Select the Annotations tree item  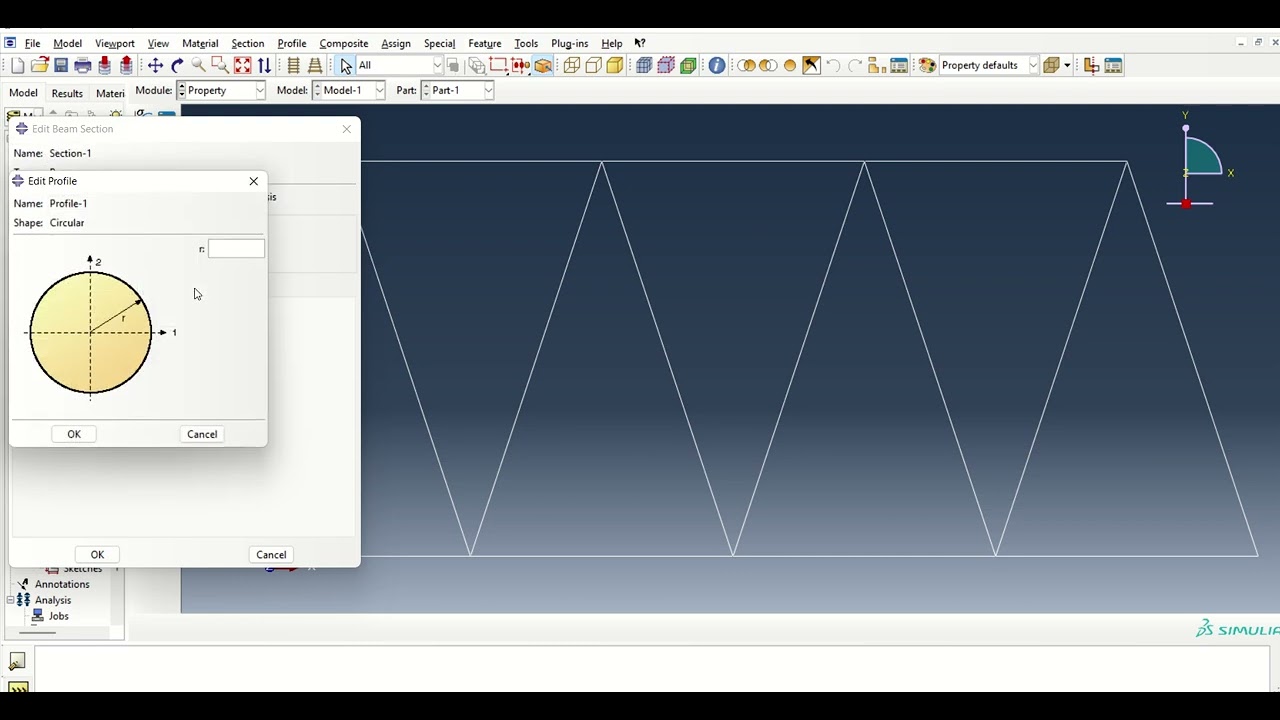[x=62, y=584]
